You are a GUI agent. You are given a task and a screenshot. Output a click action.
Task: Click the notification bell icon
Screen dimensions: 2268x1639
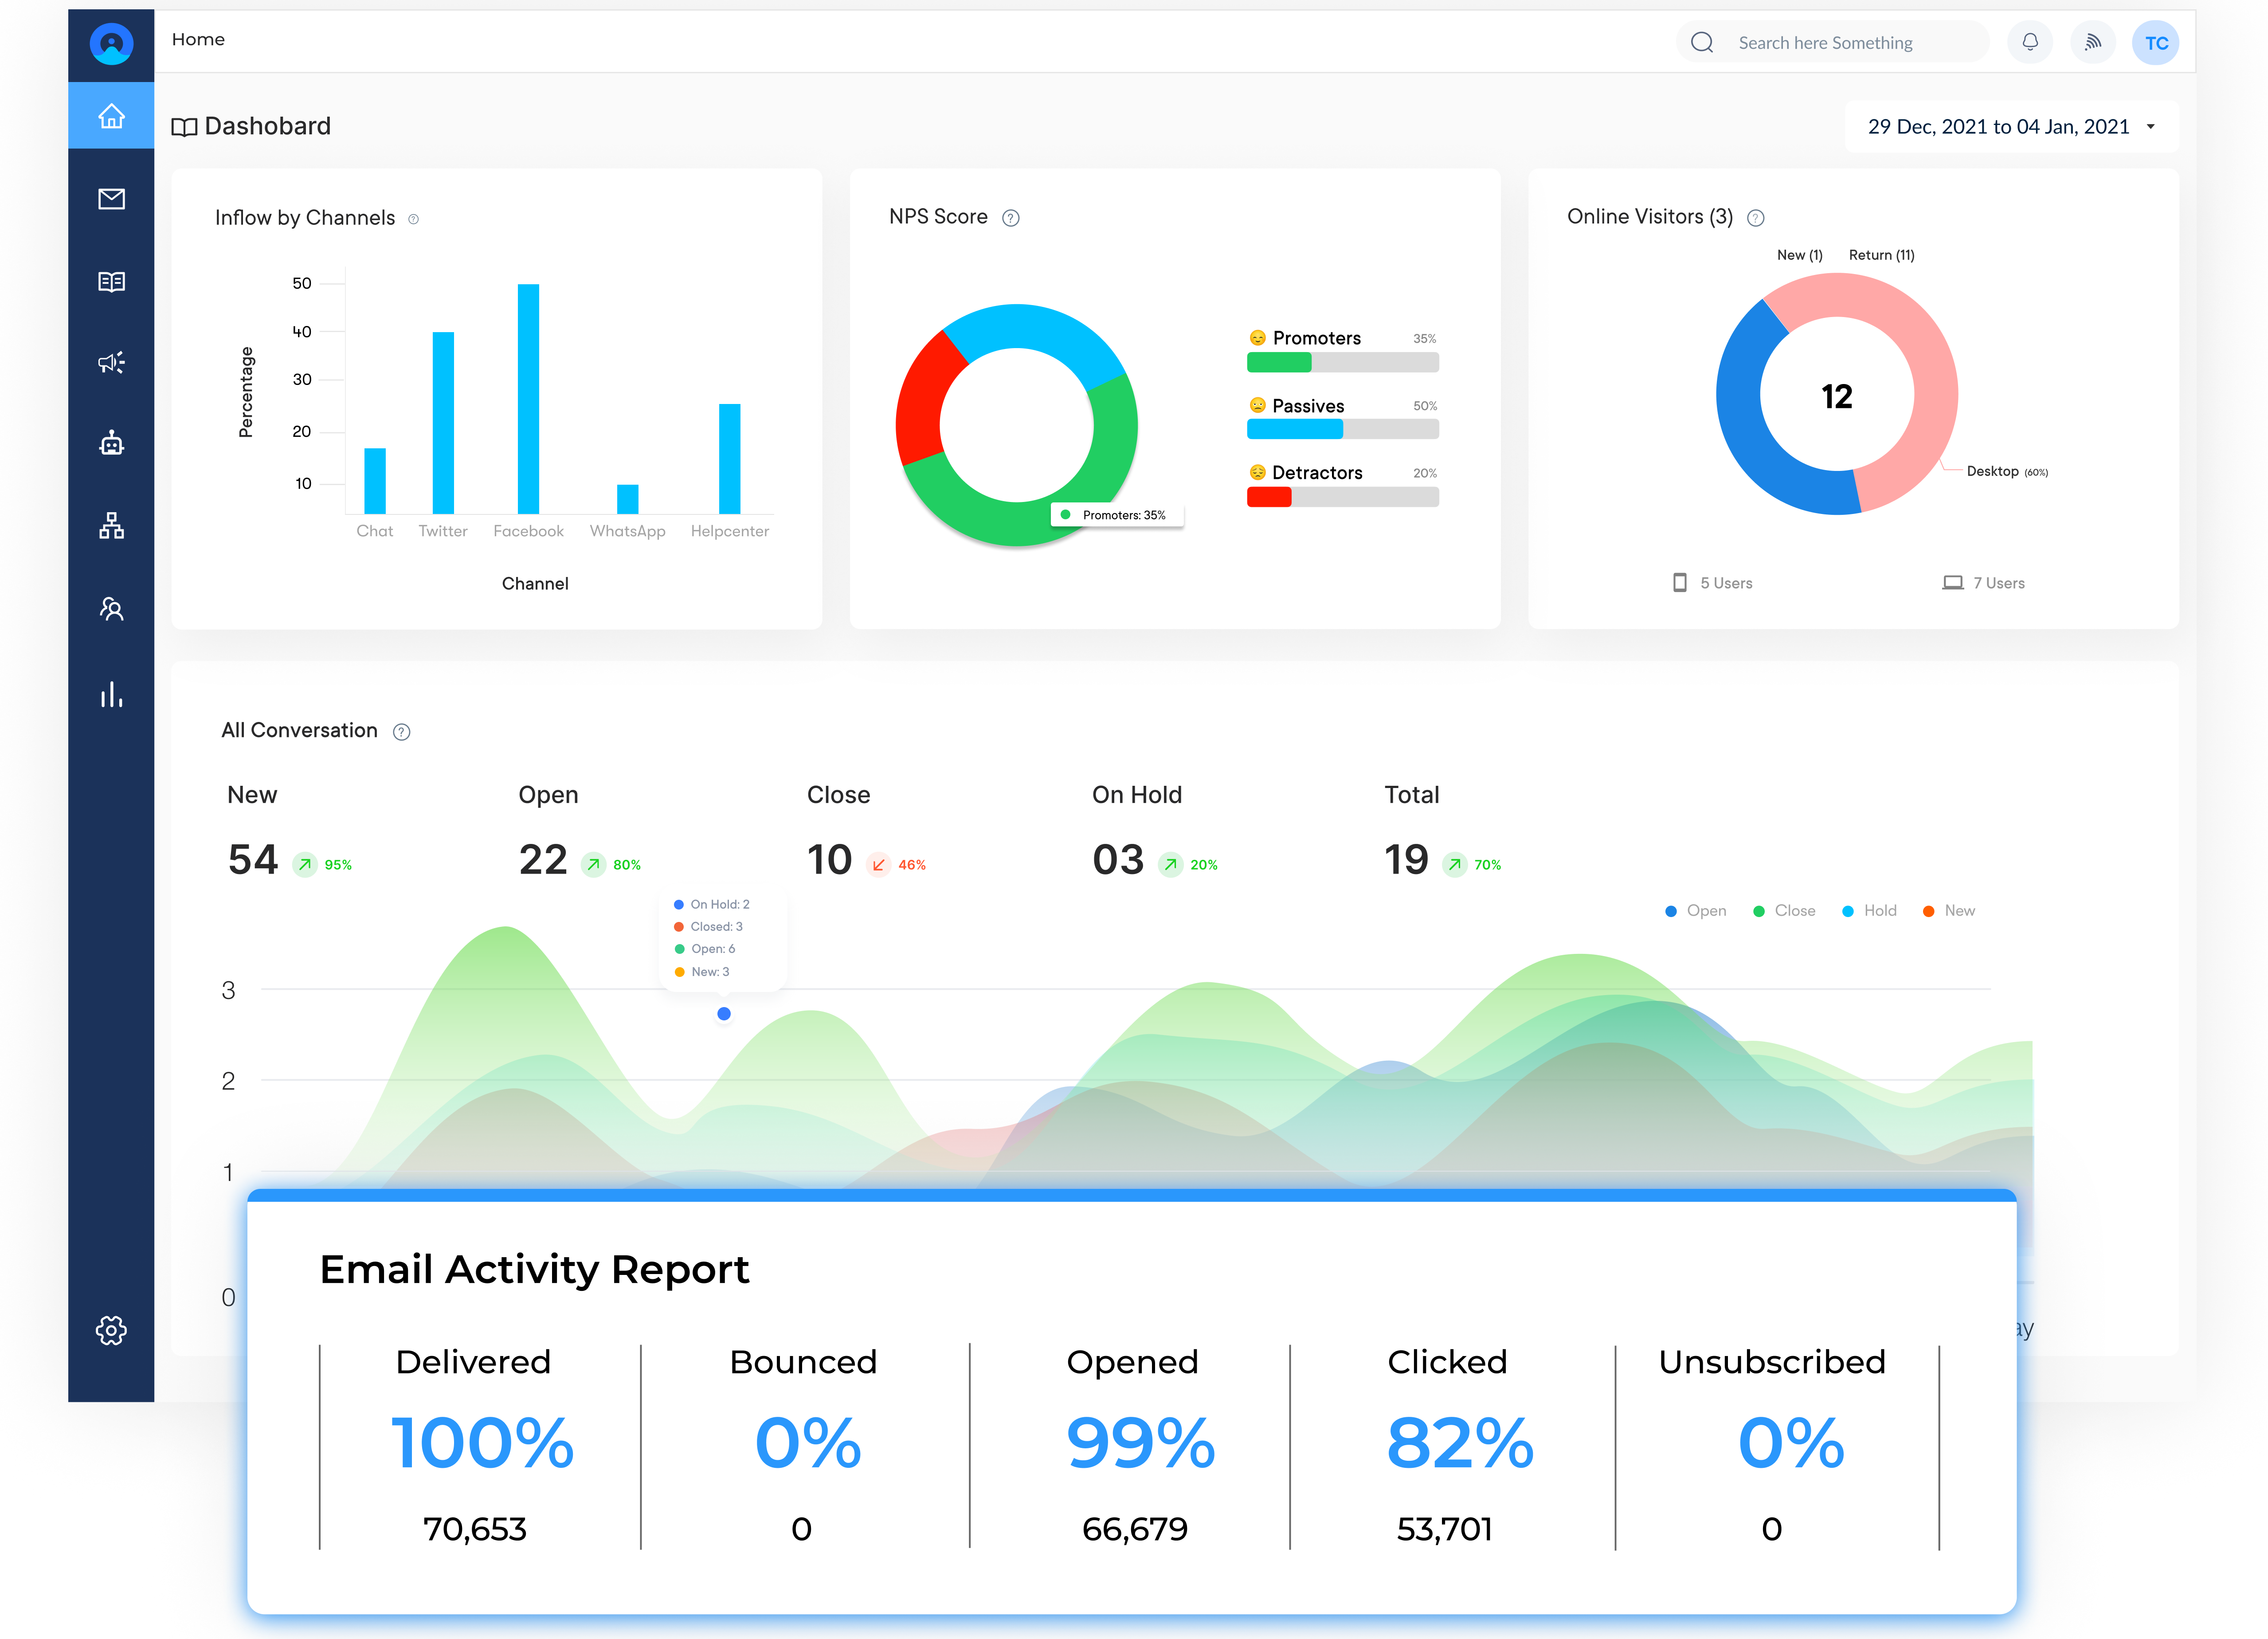(x=2030, y=42)
